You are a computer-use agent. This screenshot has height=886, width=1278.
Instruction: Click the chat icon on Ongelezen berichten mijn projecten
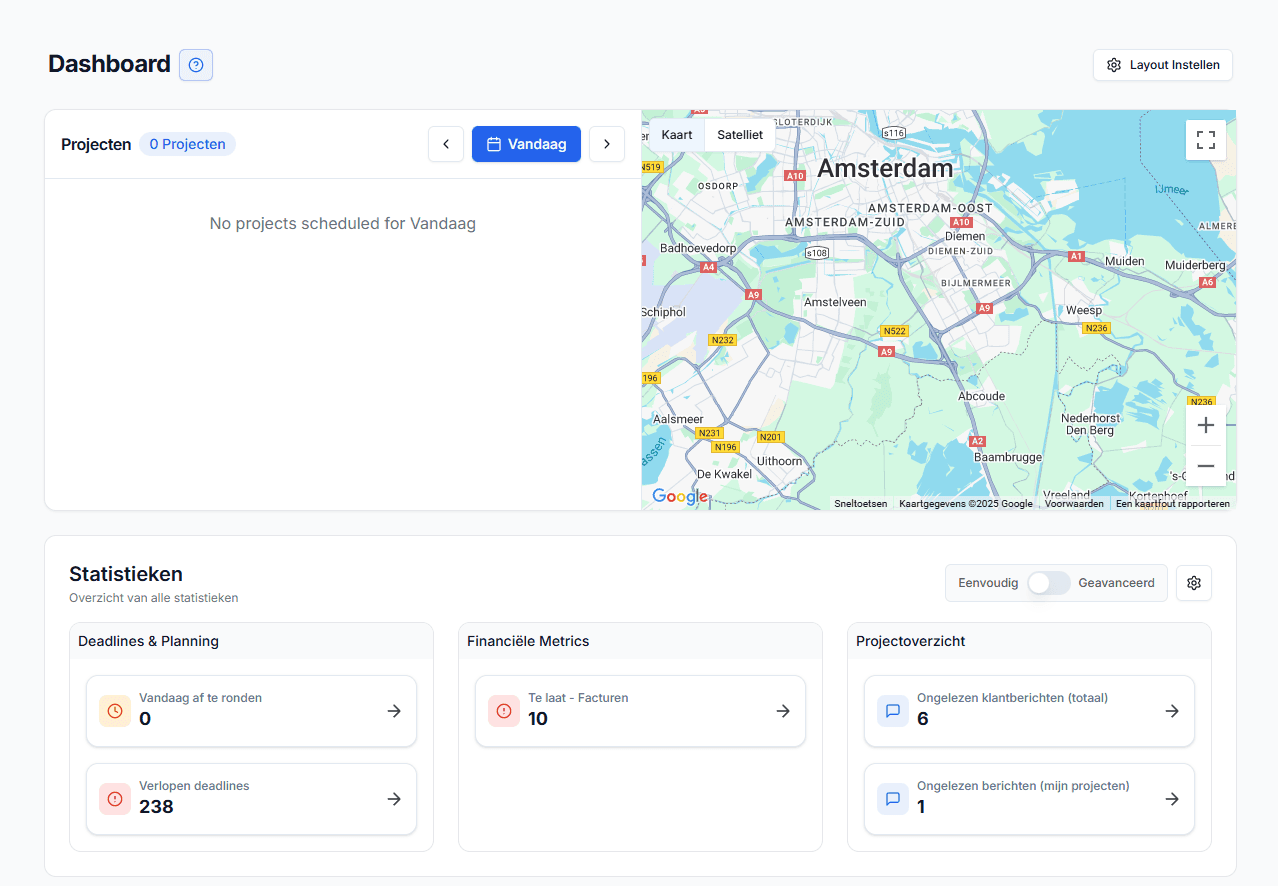[892, 798]
